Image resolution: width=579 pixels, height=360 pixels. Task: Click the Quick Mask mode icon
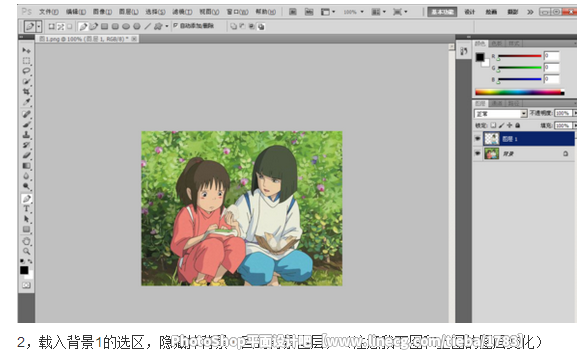[x=26, y=285]
